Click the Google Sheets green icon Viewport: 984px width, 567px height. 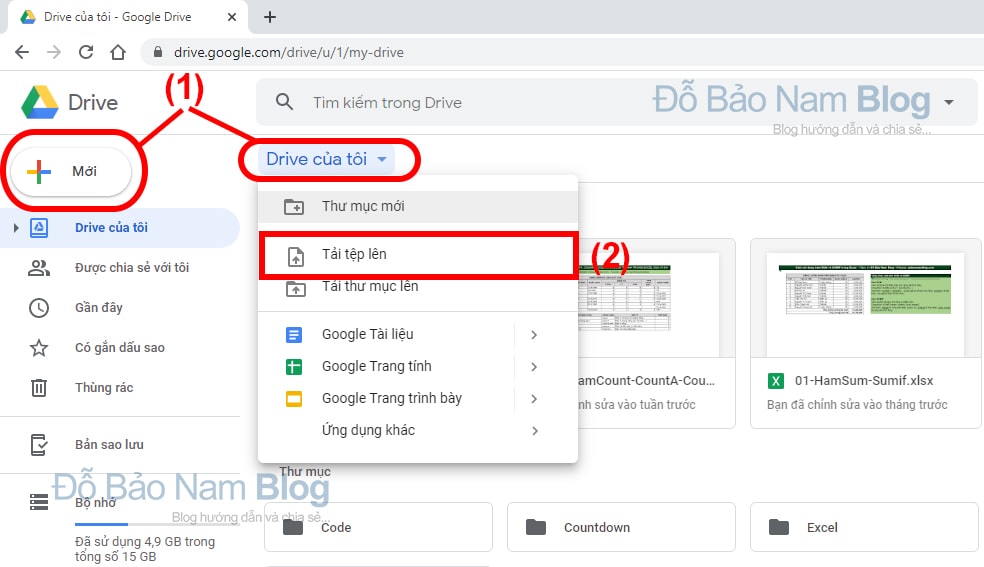(294, 367)
